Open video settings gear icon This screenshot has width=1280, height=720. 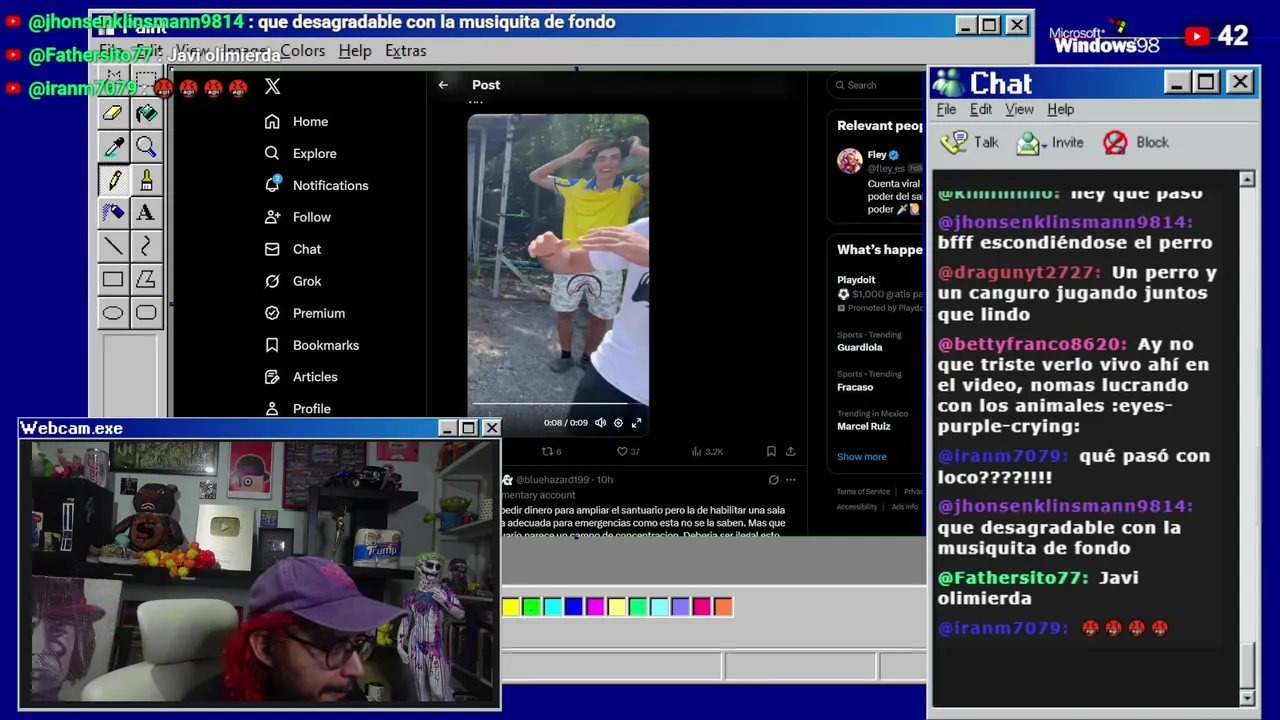point(618,423)
